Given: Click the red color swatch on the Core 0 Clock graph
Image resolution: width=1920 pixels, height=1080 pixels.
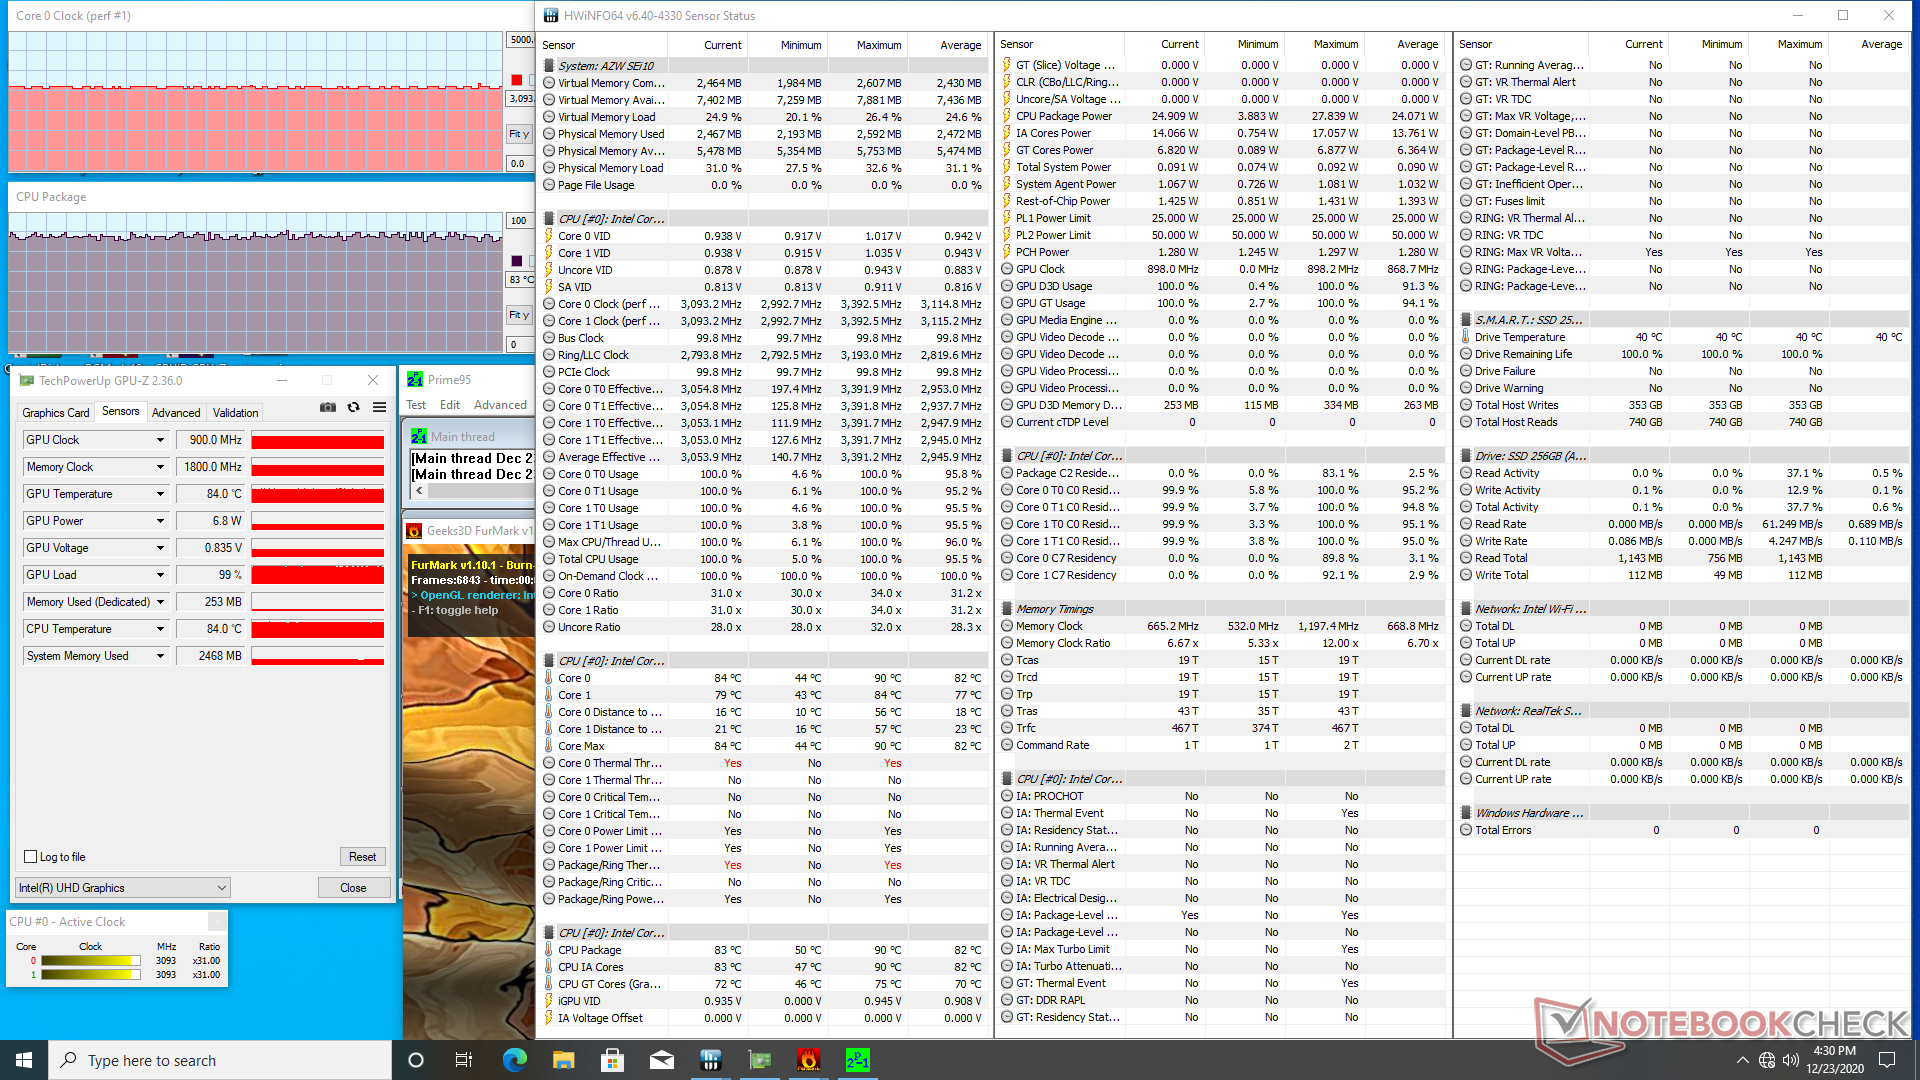Looking at the screenshot, I should point(516,80).
